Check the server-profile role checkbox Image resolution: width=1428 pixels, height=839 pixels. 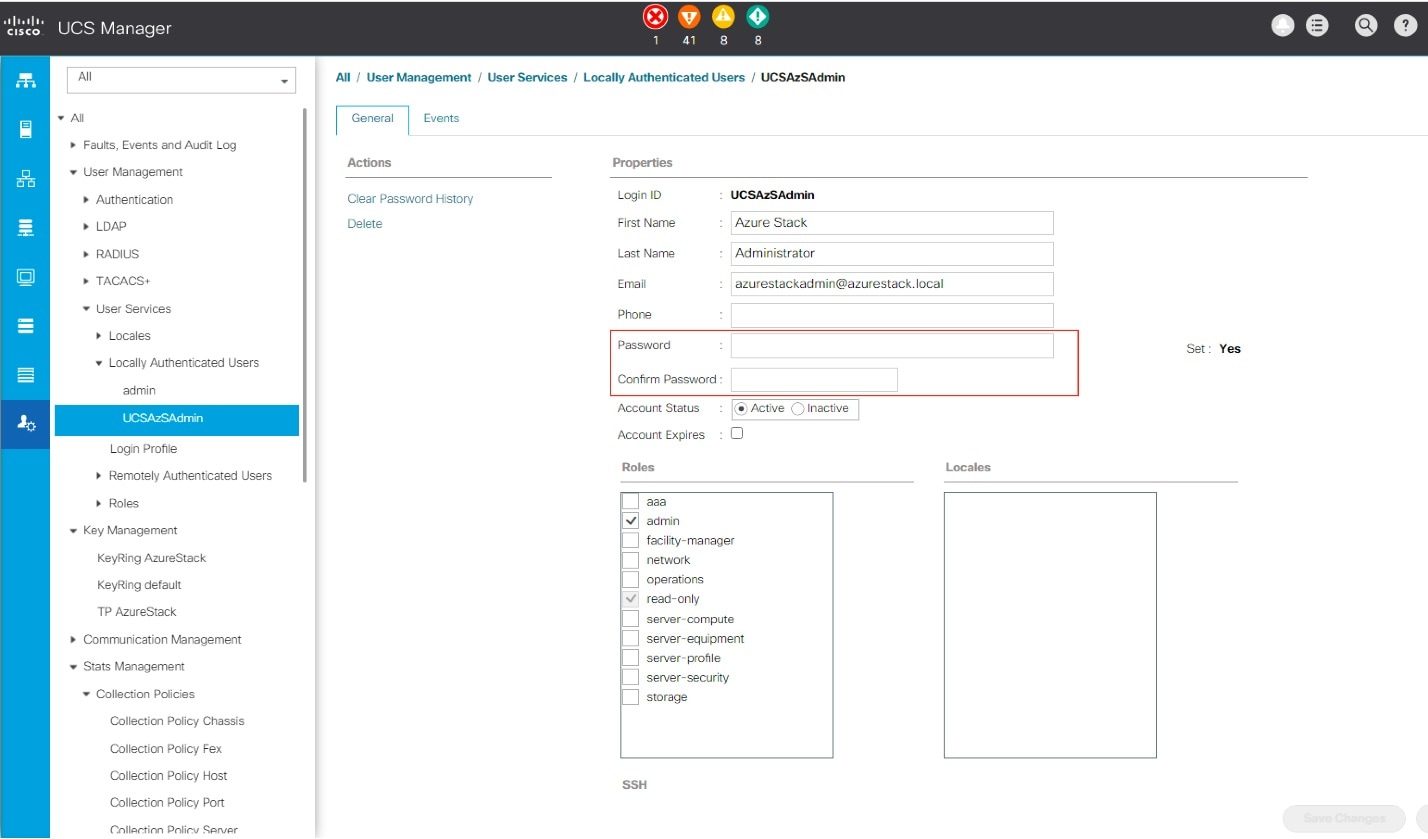tap(630, 658)
